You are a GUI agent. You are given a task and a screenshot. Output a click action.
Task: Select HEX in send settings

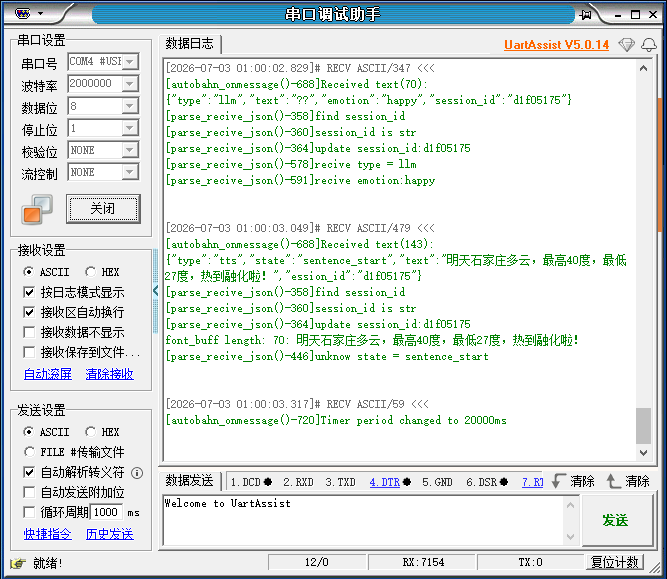click(102, 432)
